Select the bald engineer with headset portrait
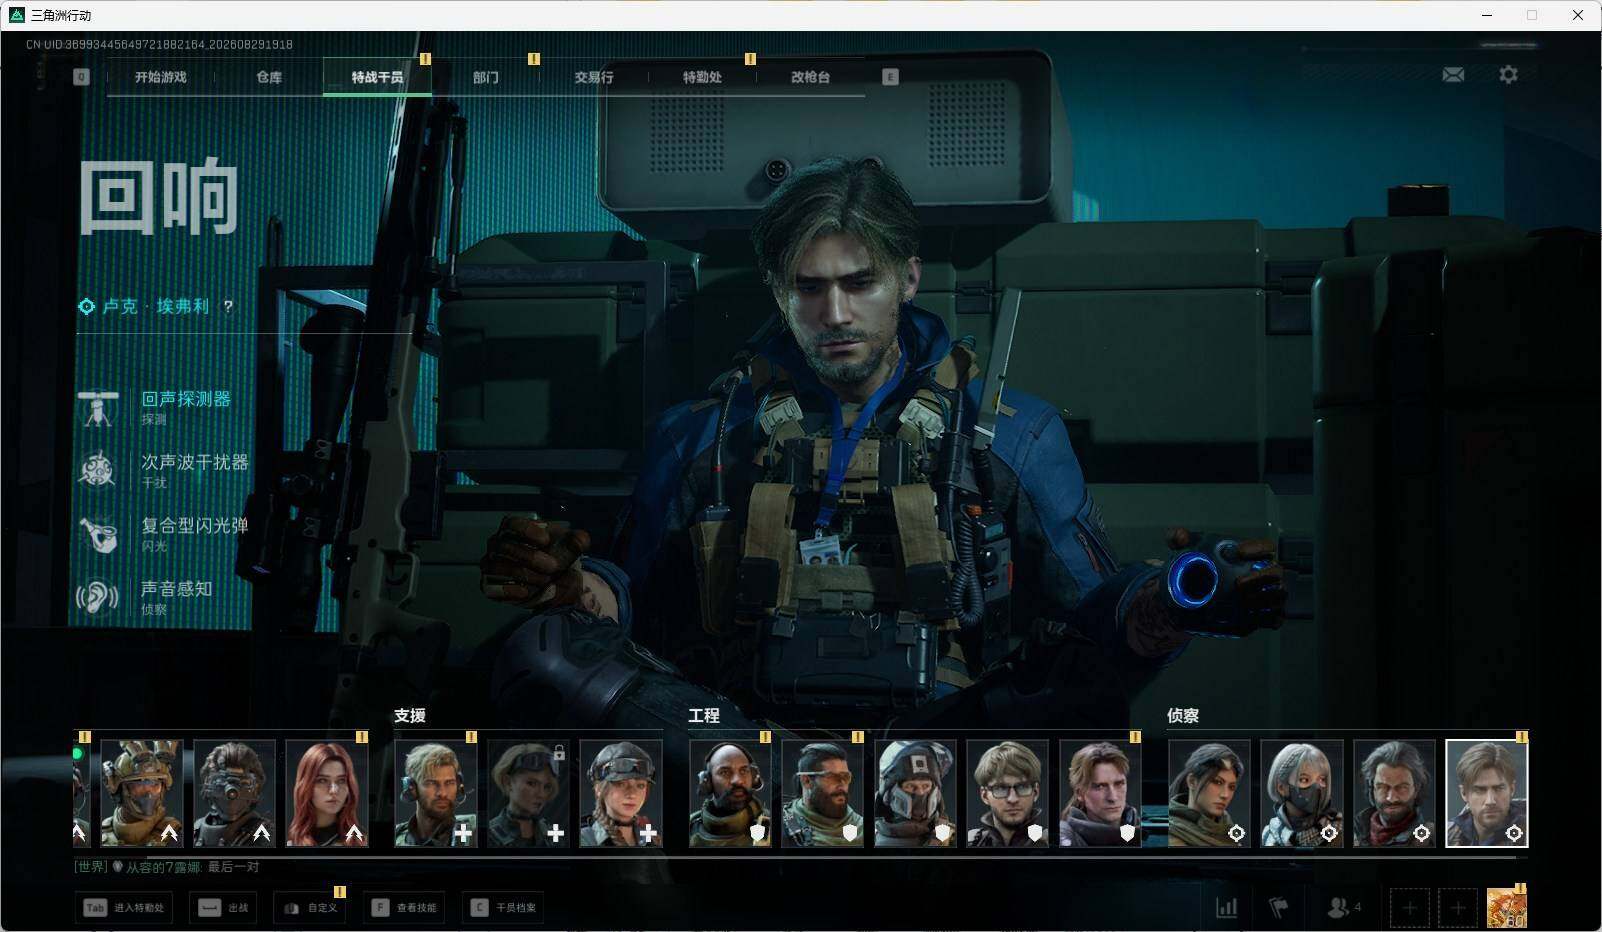Image resolution: width=1602 pixels, height=932 pixels. pos(730,793)
